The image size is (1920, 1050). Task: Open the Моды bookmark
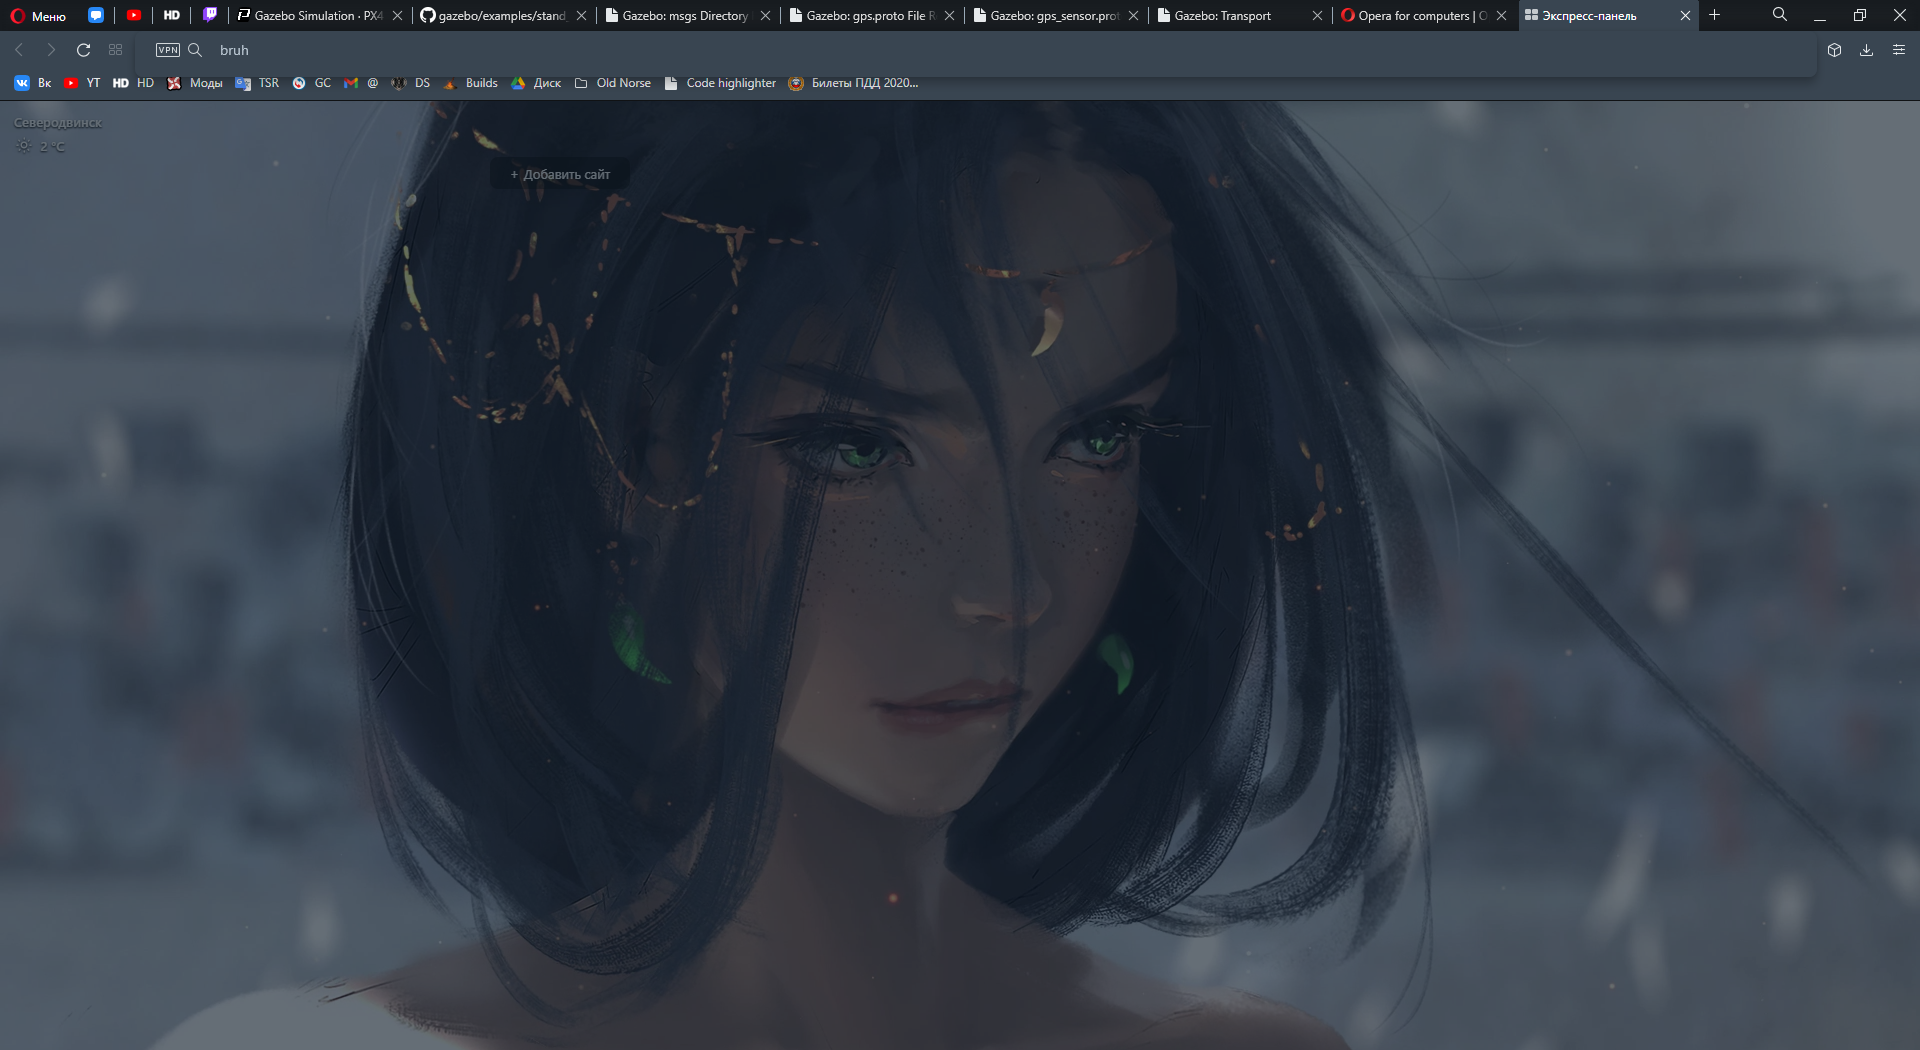(194, 83)
